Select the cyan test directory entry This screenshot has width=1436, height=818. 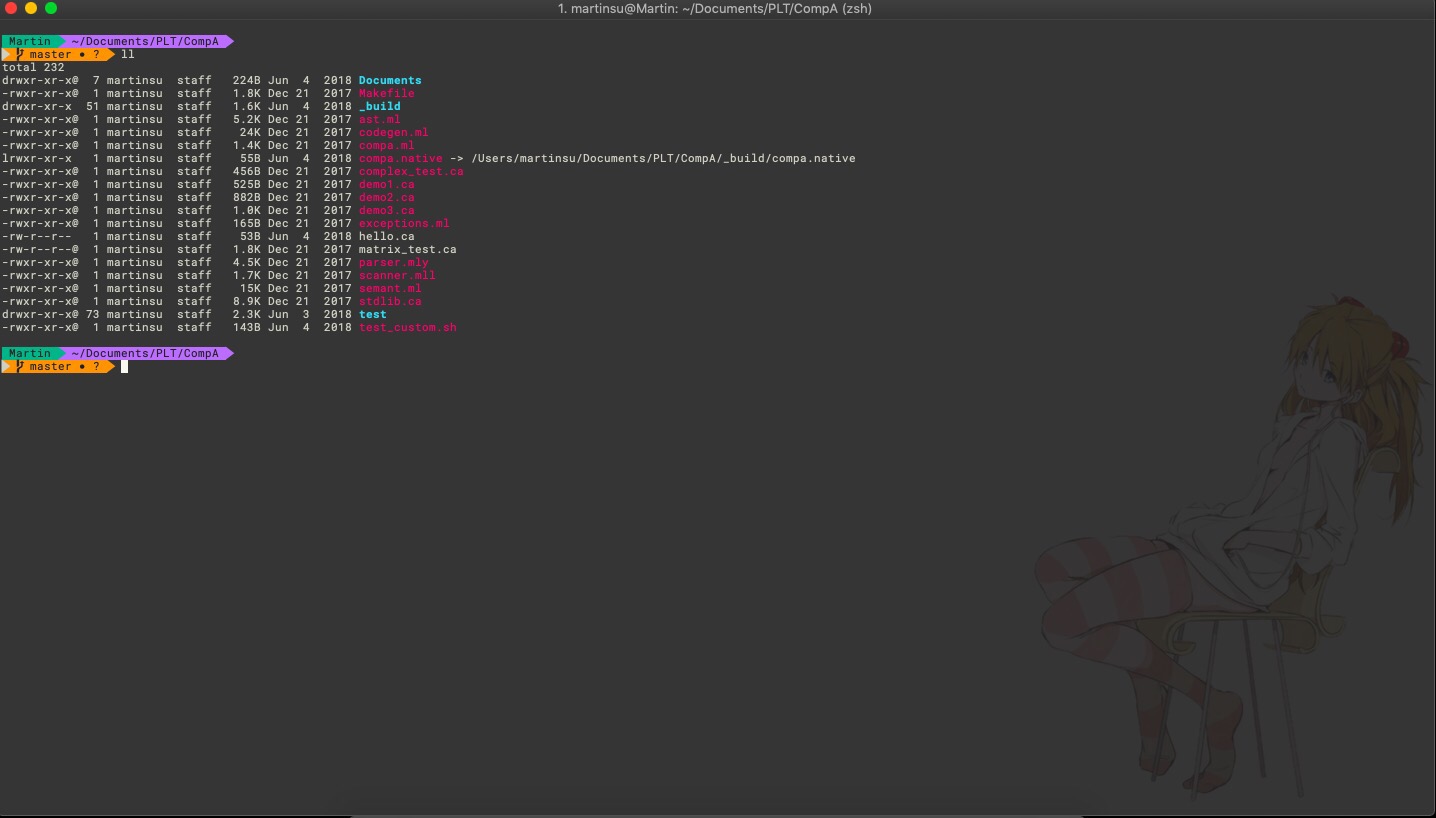coord(372,314)
